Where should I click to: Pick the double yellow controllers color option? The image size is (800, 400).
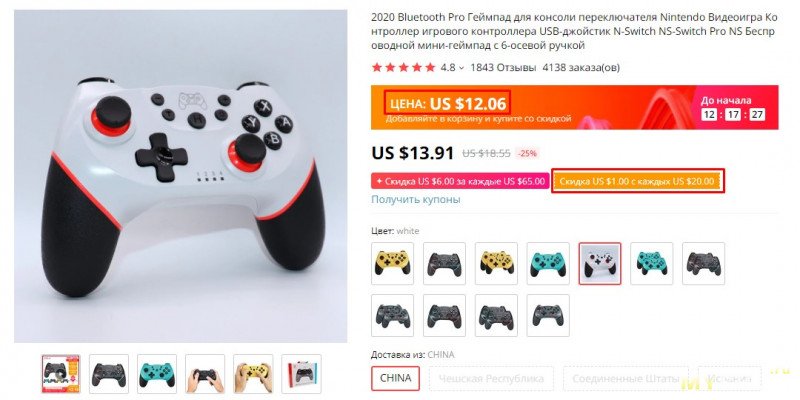click(496, 263)
